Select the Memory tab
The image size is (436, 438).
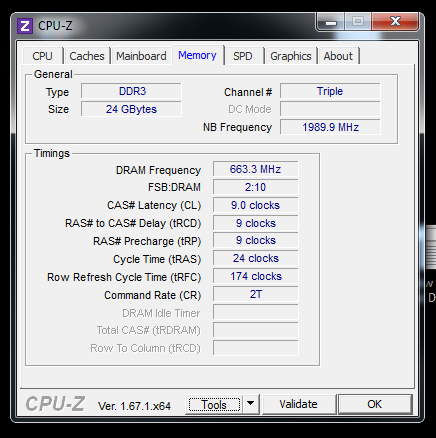(197, 55)
